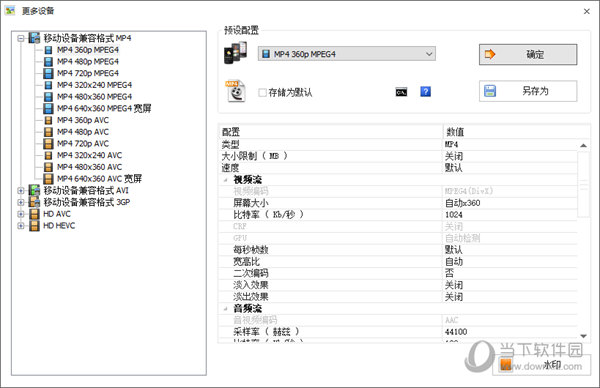Image resolution: width=600 pixels, height=388 pixels.
Task: Collapse the 视频流 section
Action: (226, 180)
